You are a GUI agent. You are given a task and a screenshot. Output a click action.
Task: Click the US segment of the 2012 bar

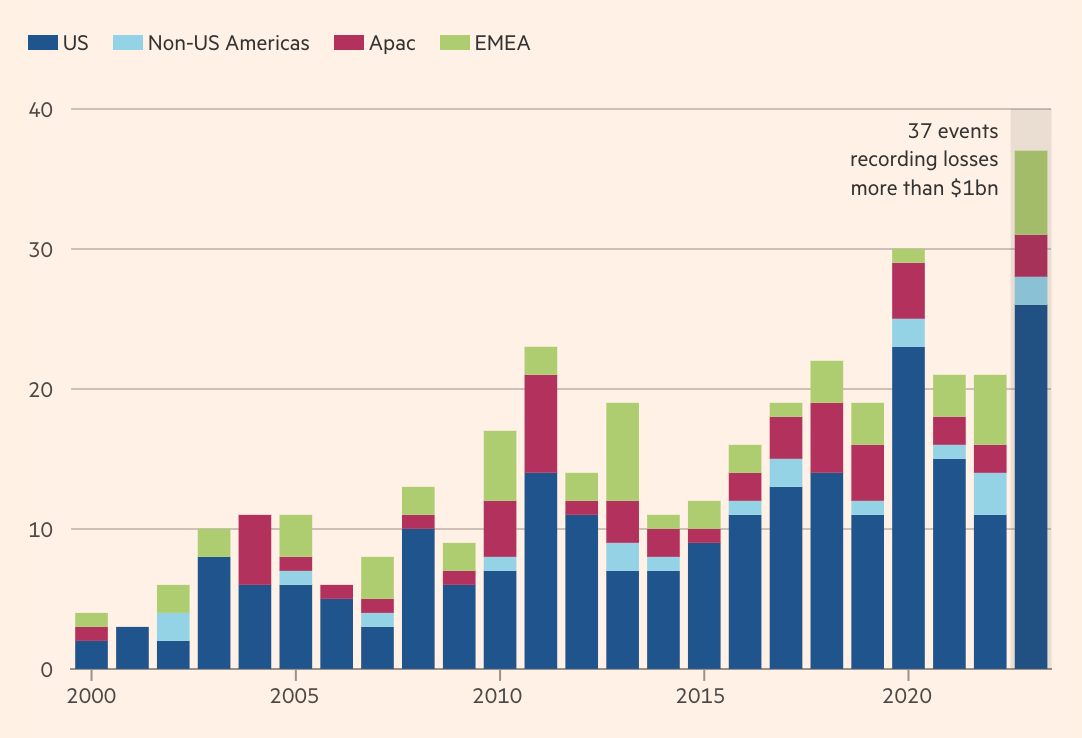pyautogui.click(x=582, y=592)
